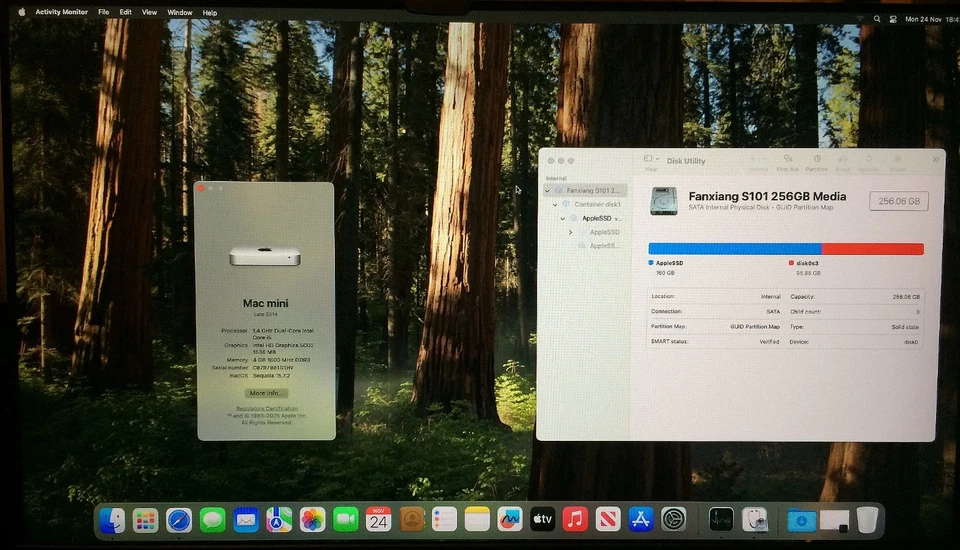This screenshot has height=550, width=960.
Task: Open the Window menu
Action: pyautogui.click(x=179, y=12)
